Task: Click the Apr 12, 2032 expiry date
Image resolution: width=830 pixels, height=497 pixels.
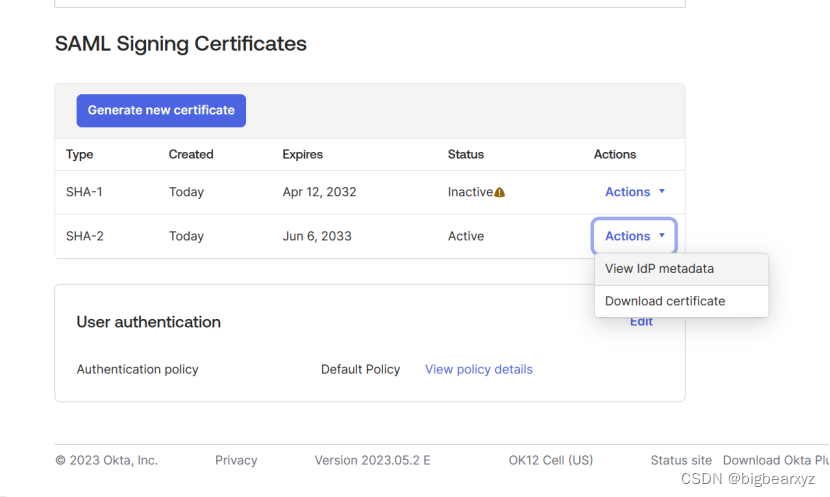Action: point(319,192)
